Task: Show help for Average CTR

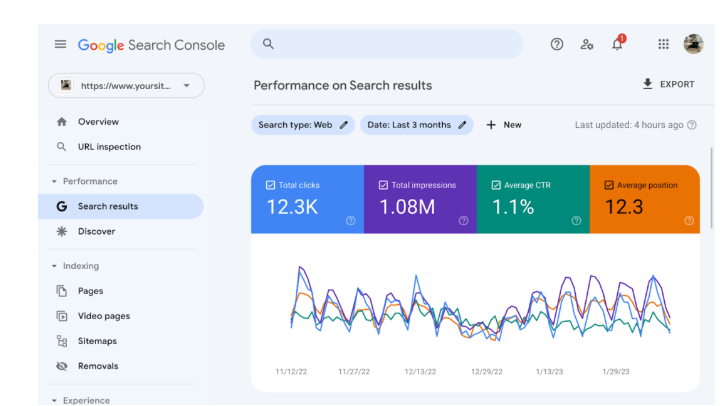Action: point(576,221)
